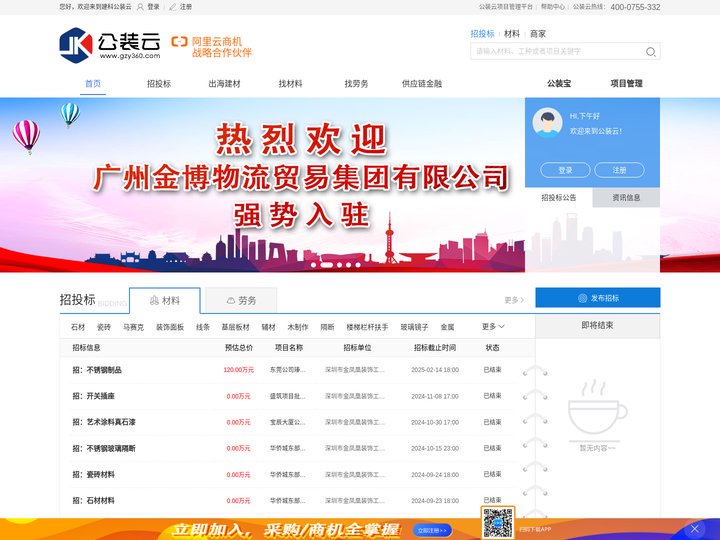Open bid row 招：艺术涂料真石漆
The image size is (720, 540).
(x=104, y=422)
